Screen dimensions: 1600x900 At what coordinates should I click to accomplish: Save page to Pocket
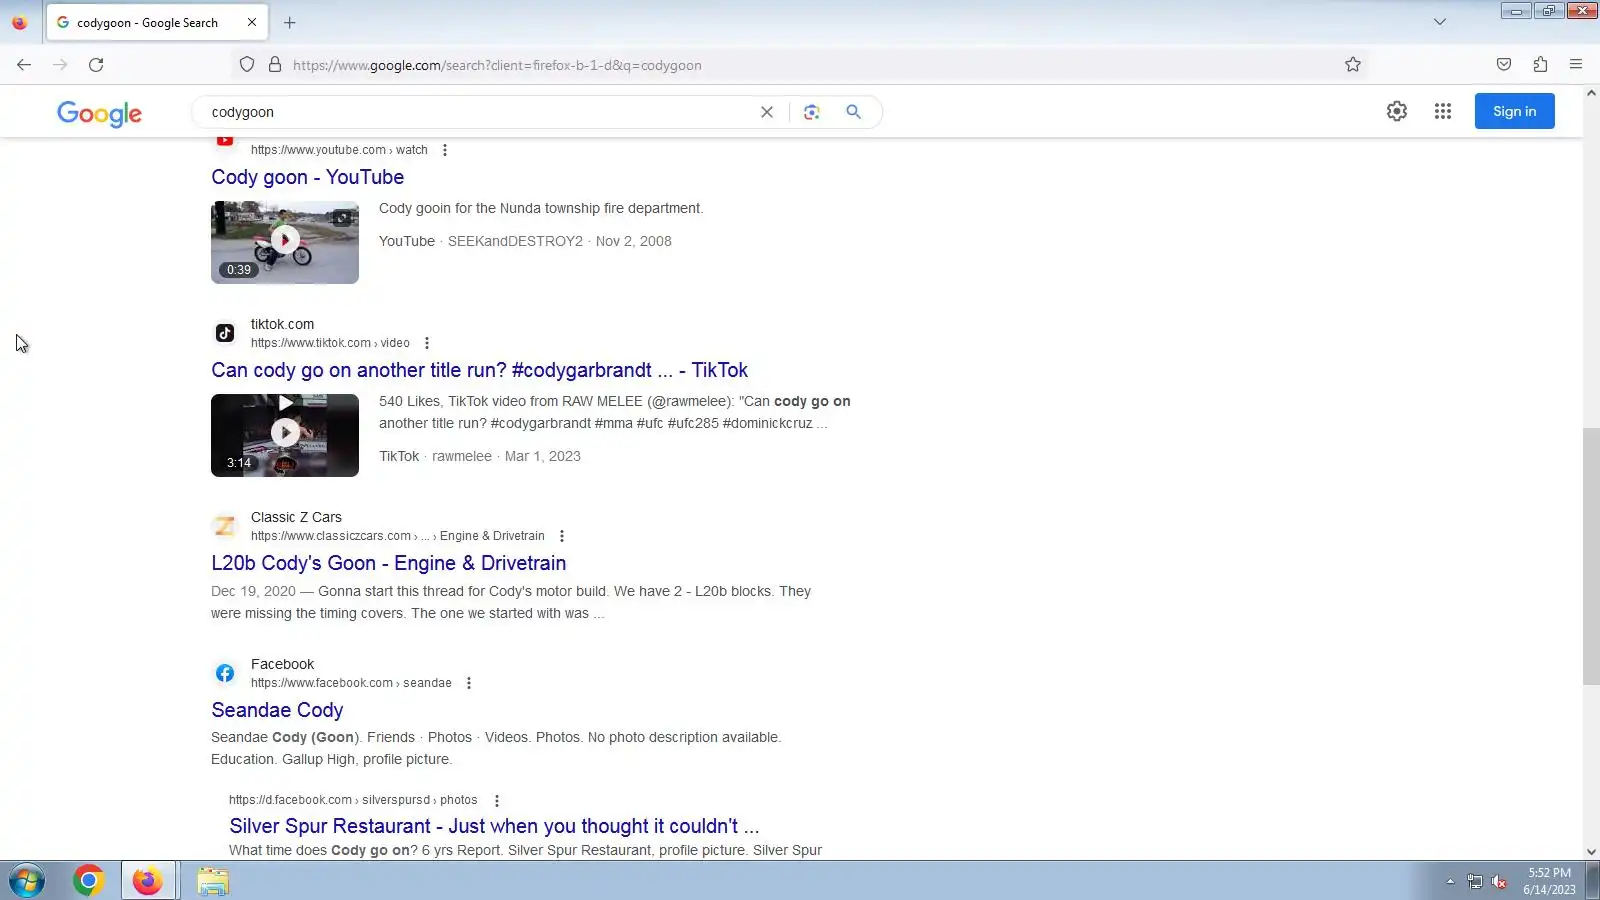1504,65
